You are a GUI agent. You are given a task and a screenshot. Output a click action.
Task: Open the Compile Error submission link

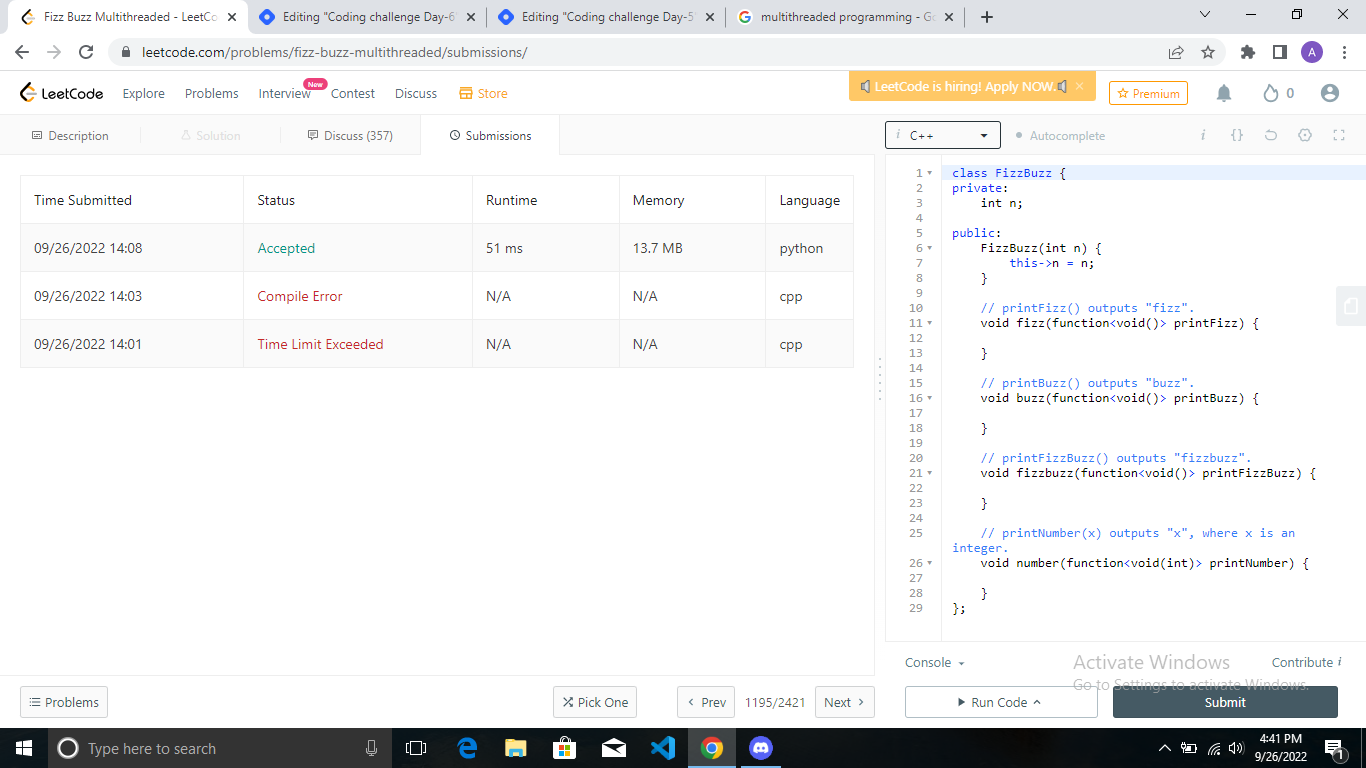tap(300, 296)
